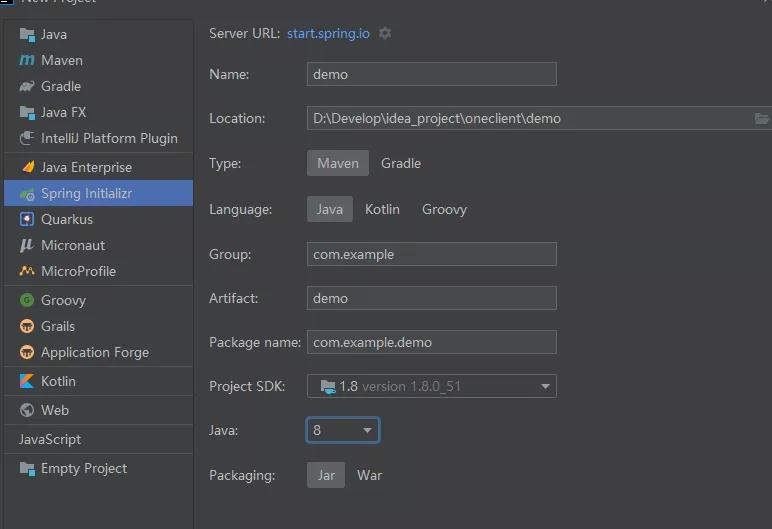Screen dimensions: 772x529
Task: Select Java FX generator label
Action: pos(64,112)
